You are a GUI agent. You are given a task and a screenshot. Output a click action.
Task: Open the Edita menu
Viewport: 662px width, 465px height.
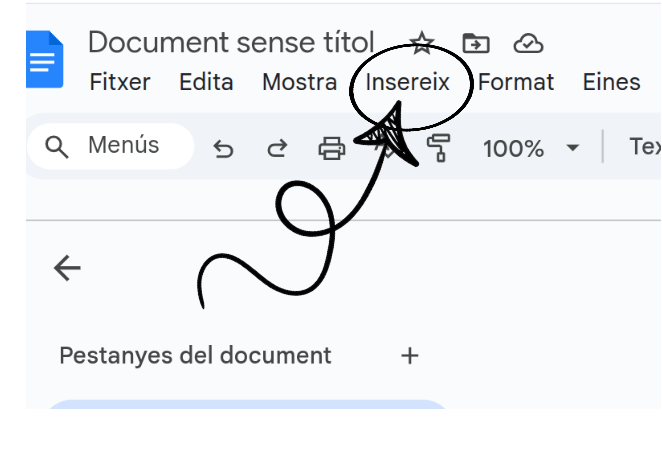coord(206,82)
